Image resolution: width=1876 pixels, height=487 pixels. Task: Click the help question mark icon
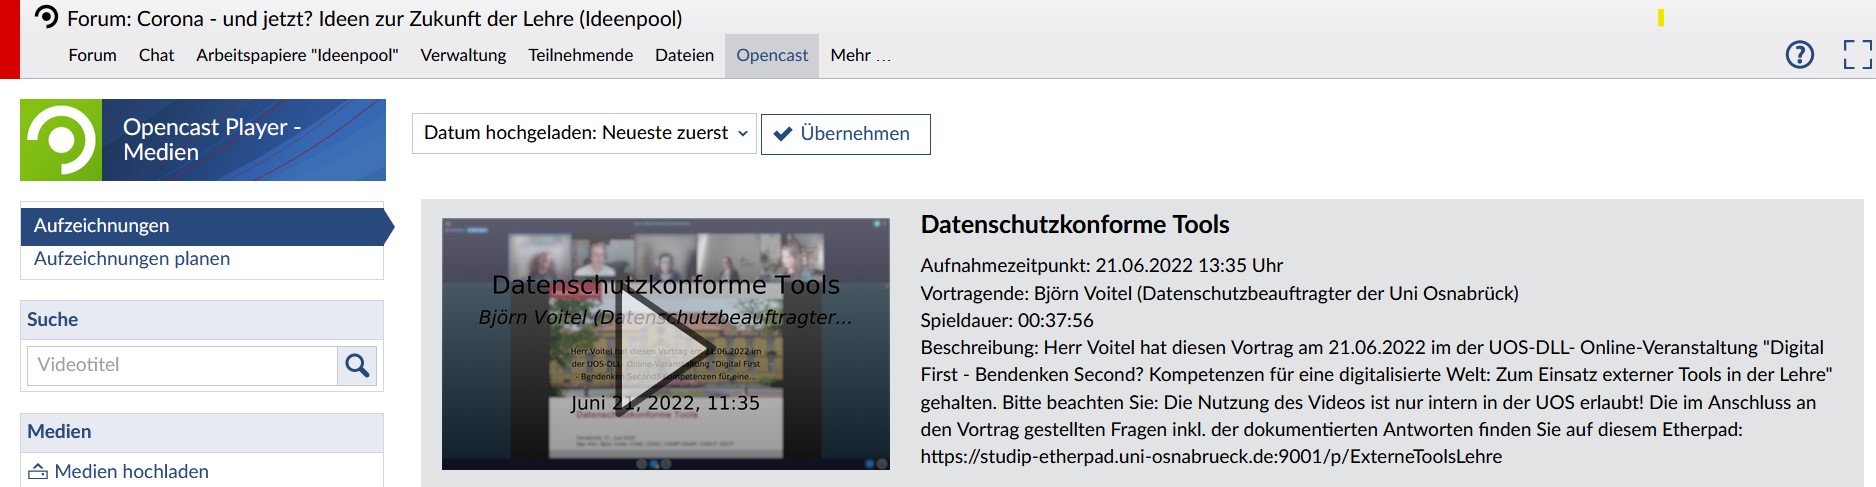pyautogui.click(x=1799, y=55)
